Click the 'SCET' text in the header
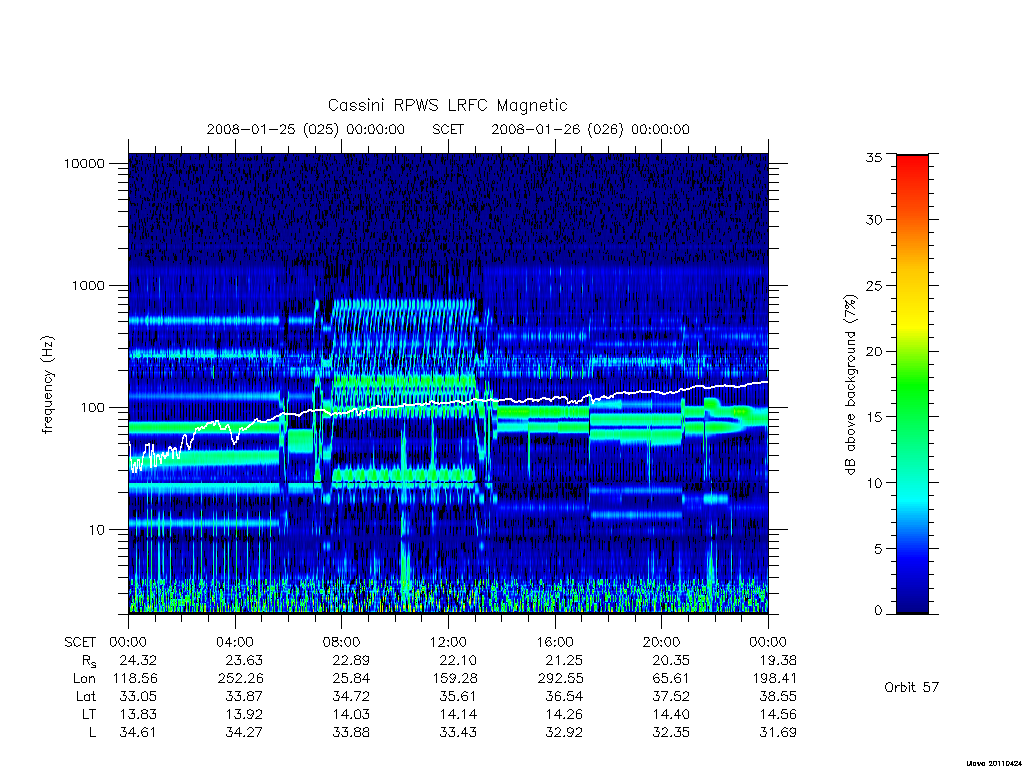Image resolution: width=1024 pixels, height=768 pixels. (x=448, y=129)
